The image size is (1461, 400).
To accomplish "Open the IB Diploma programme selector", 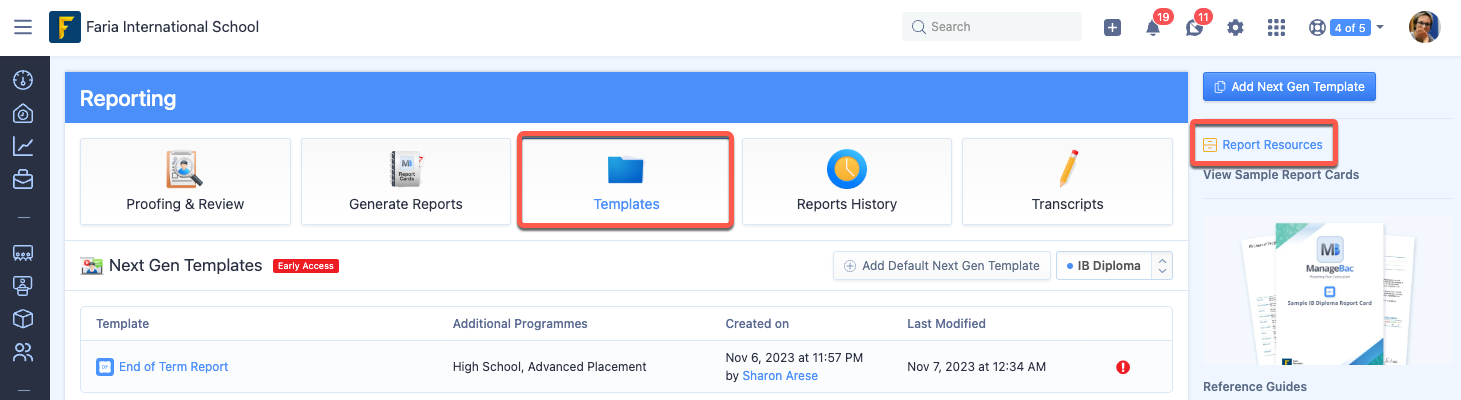I will click(1114, 266).
